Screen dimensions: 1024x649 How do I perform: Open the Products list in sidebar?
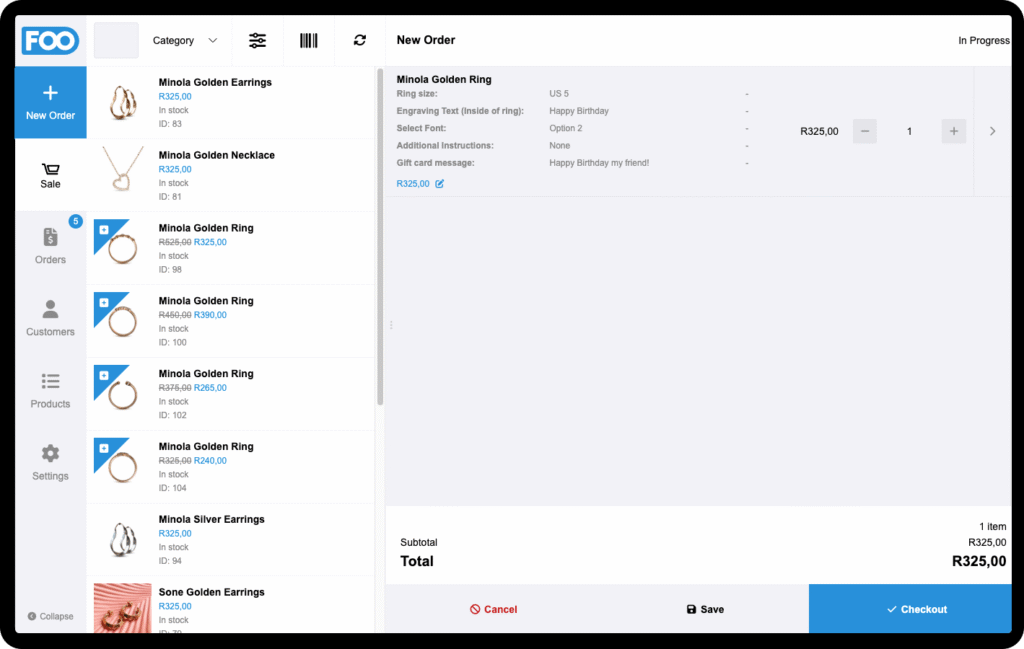(50, 390)
